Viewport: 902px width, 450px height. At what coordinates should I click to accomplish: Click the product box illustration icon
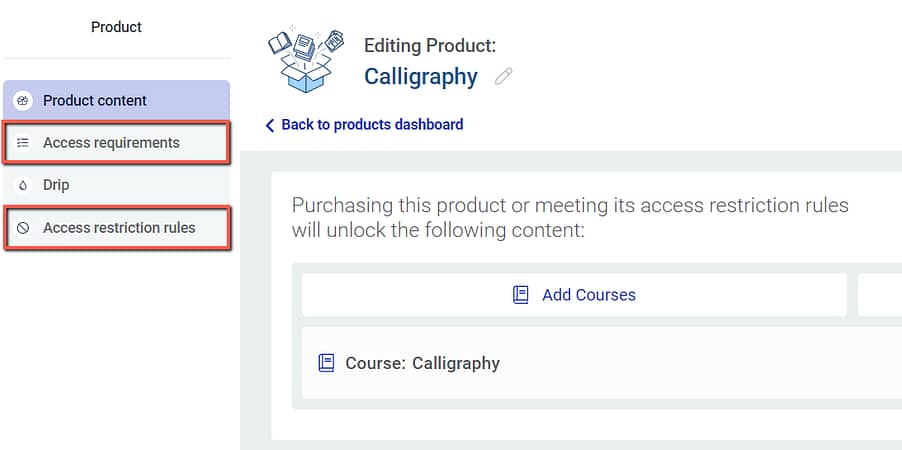307,59
